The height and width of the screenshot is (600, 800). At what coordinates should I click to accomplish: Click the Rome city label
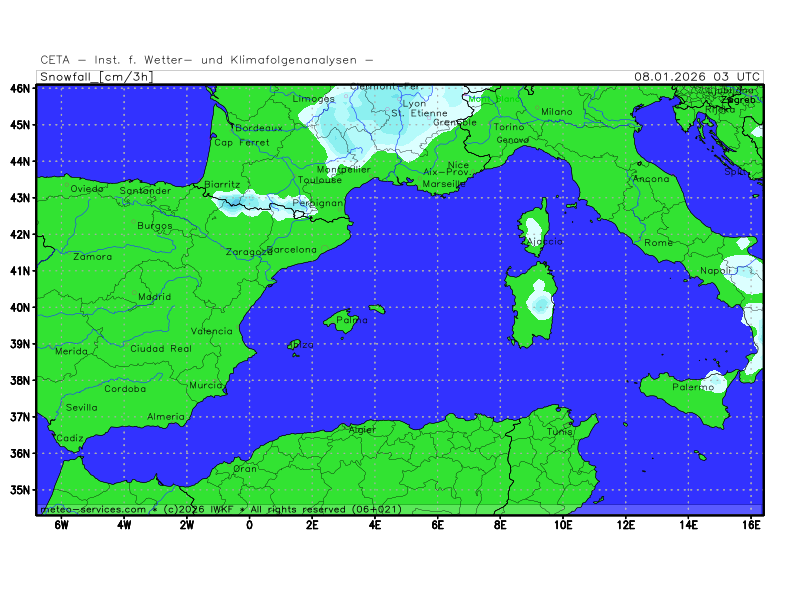pyautogui.click(x=659, y=243)
